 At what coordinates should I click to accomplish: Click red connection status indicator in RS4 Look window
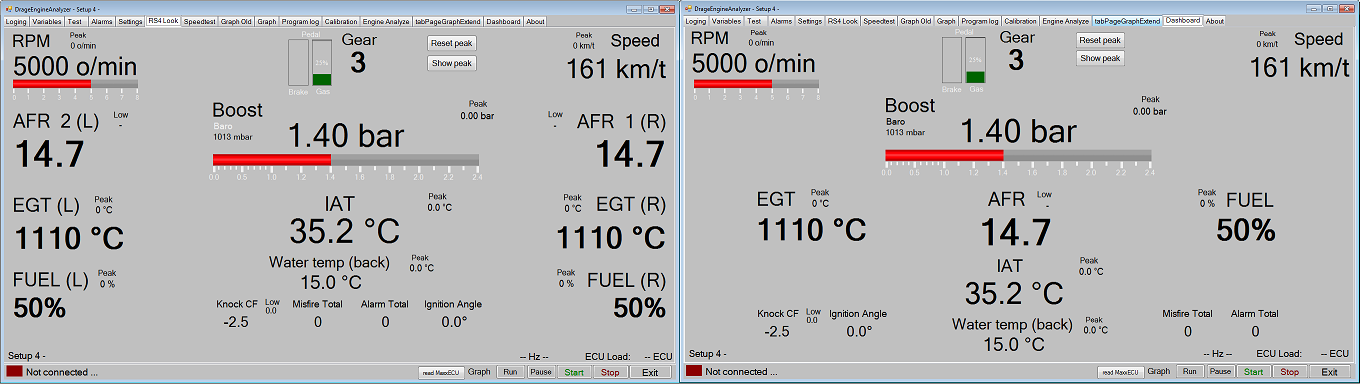[14, 372]
